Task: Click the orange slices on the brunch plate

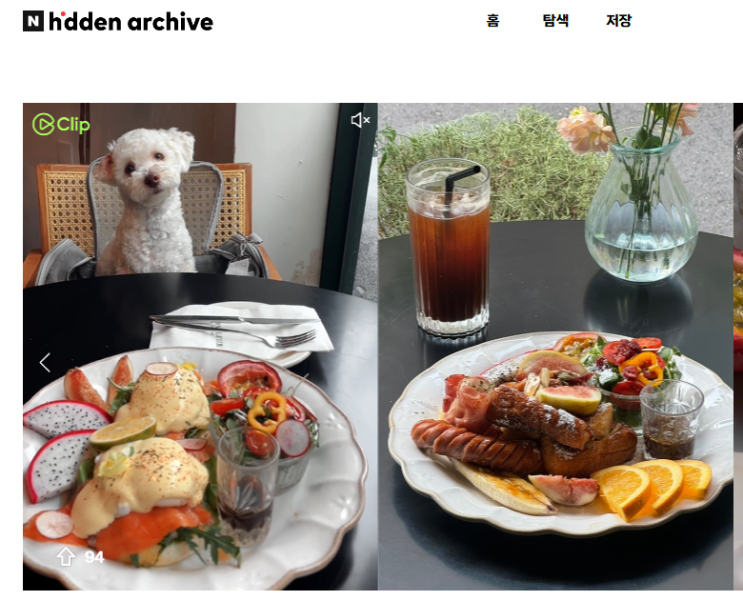Action: (652, 488)
